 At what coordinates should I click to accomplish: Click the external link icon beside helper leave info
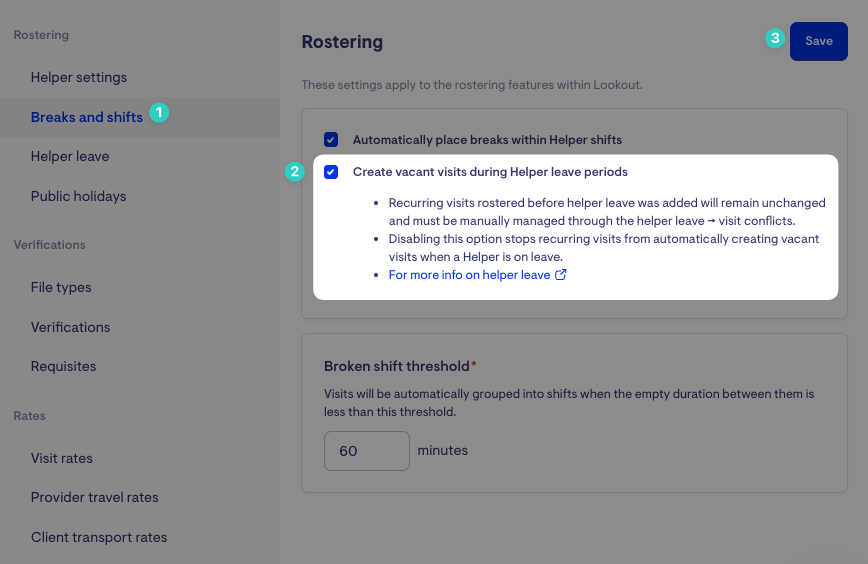point(560,275)
